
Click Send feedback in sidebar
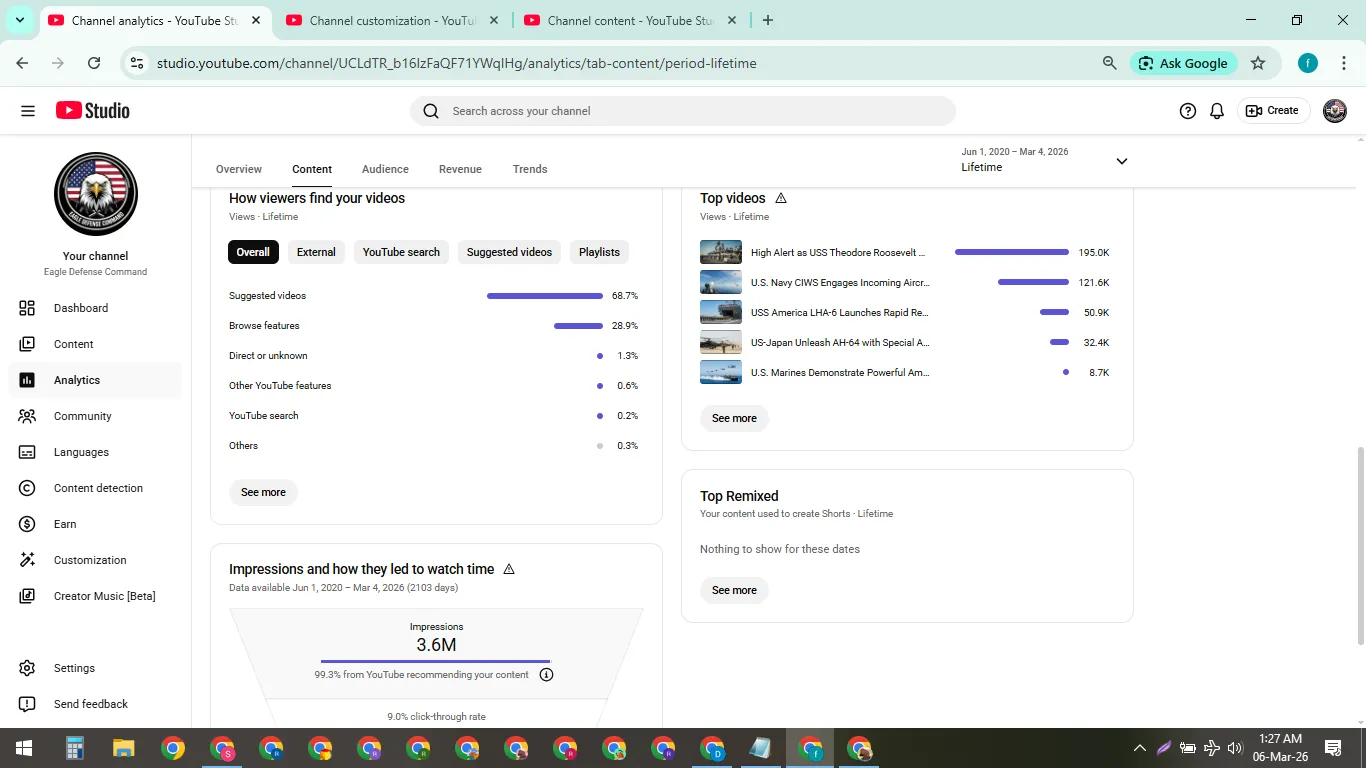(x=95, y=704)
